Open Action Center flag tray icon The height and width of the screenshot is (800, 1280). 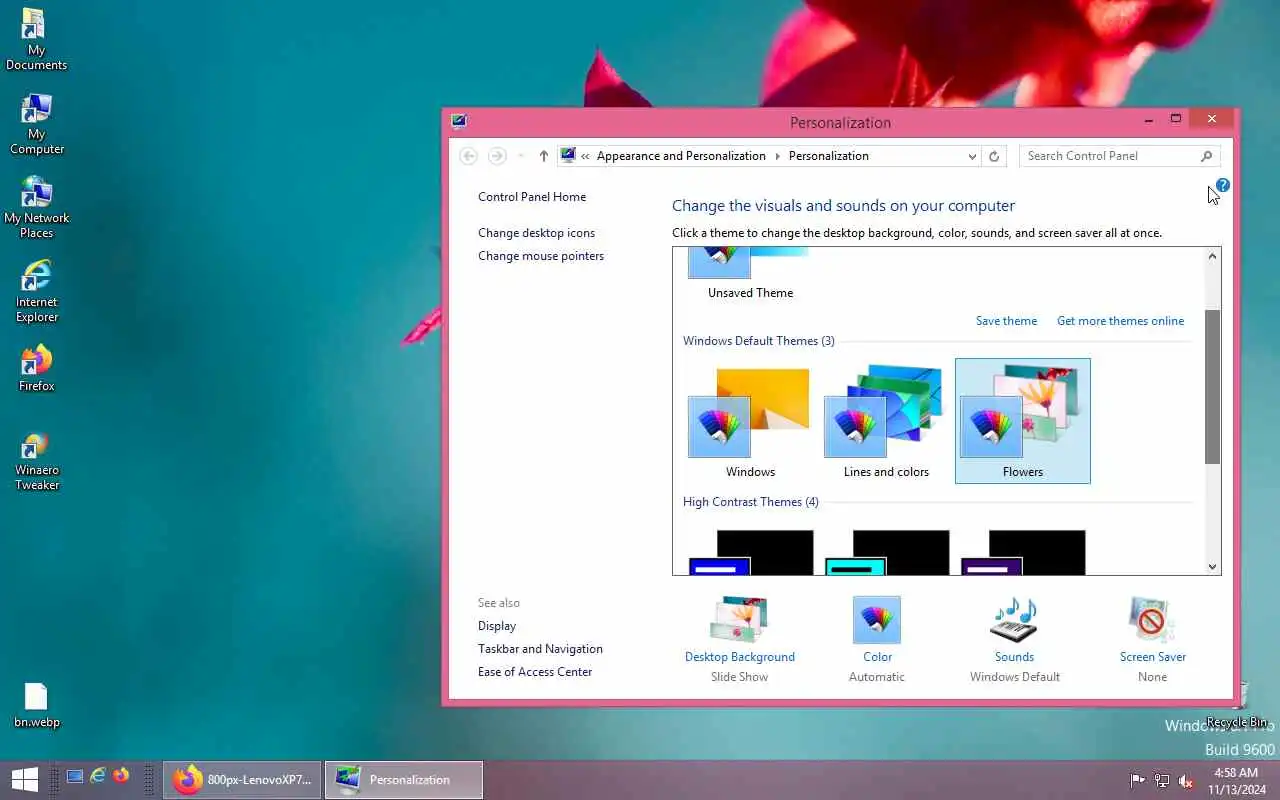[1138, 780]
